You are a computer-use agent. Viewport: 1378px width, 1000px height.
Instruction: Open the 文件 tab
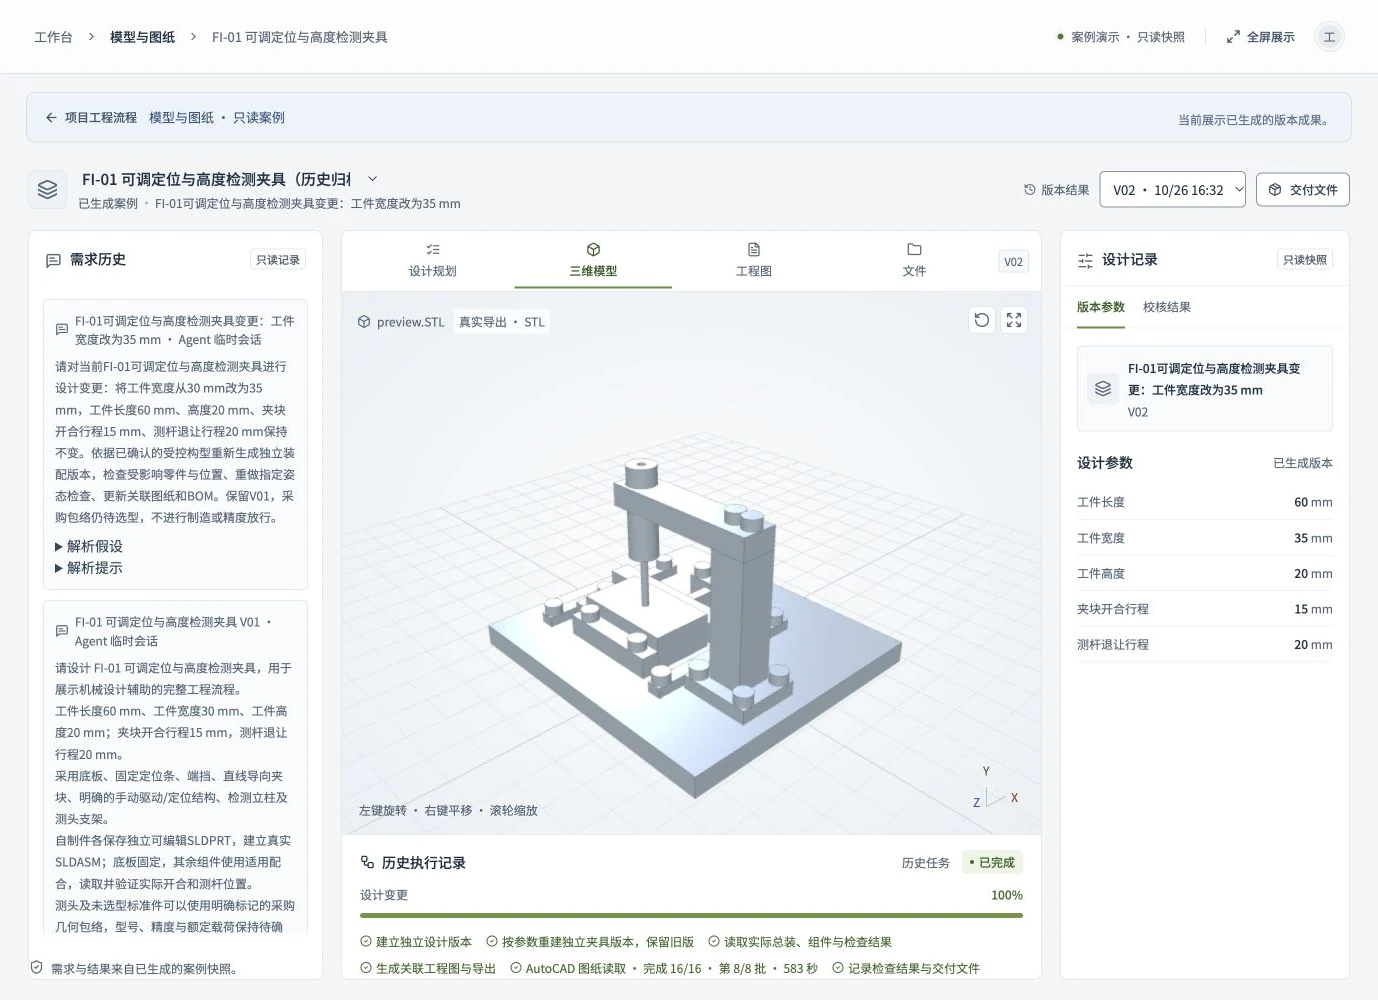[x=914, y=260]
